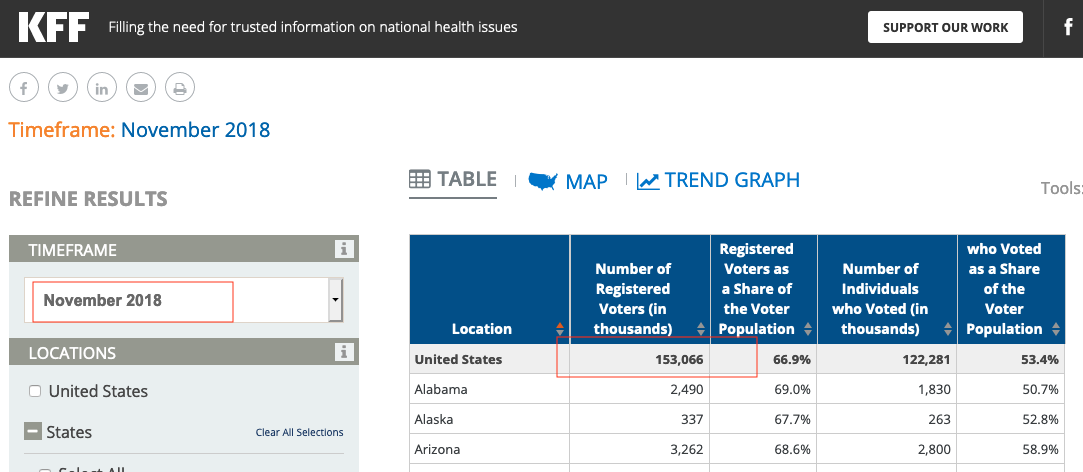This screenshot has width=1083, height=472.
Task: Click Alabama's 1,830 voted value
Action: pos(933,390)
